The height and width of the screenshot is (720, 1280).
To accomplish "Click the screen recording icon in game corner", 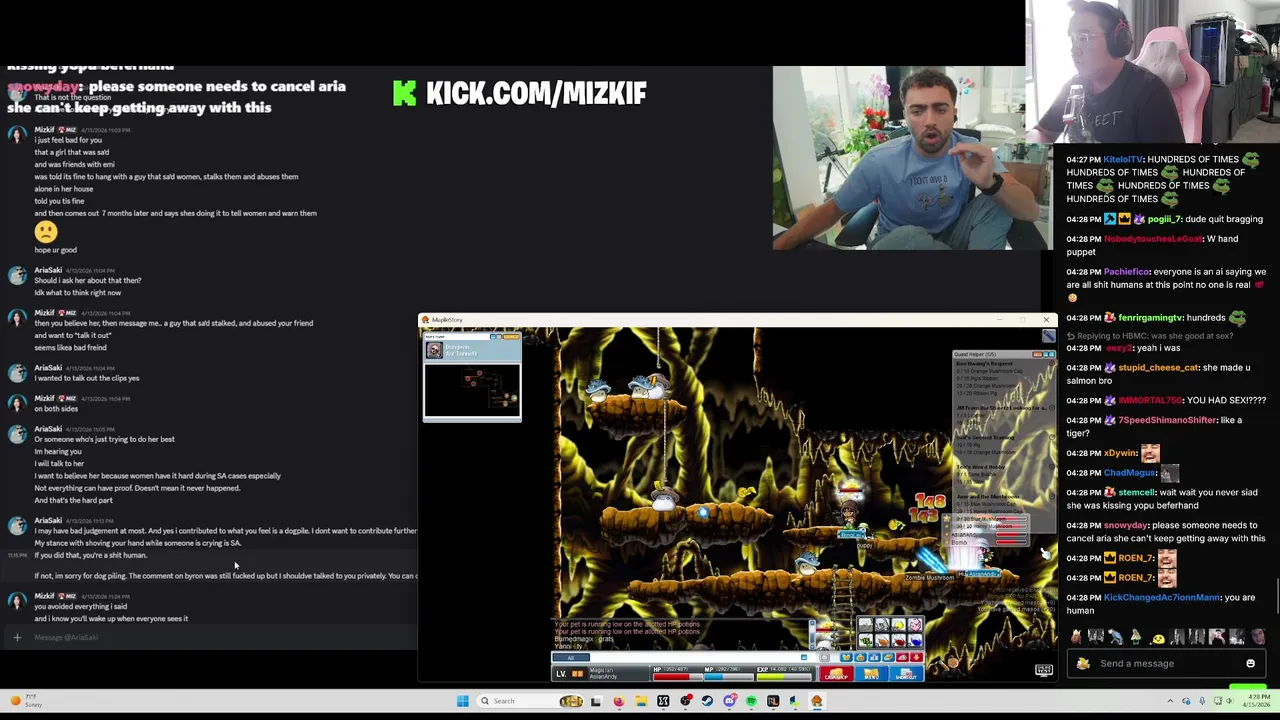I will click(x=1043, y=670).
